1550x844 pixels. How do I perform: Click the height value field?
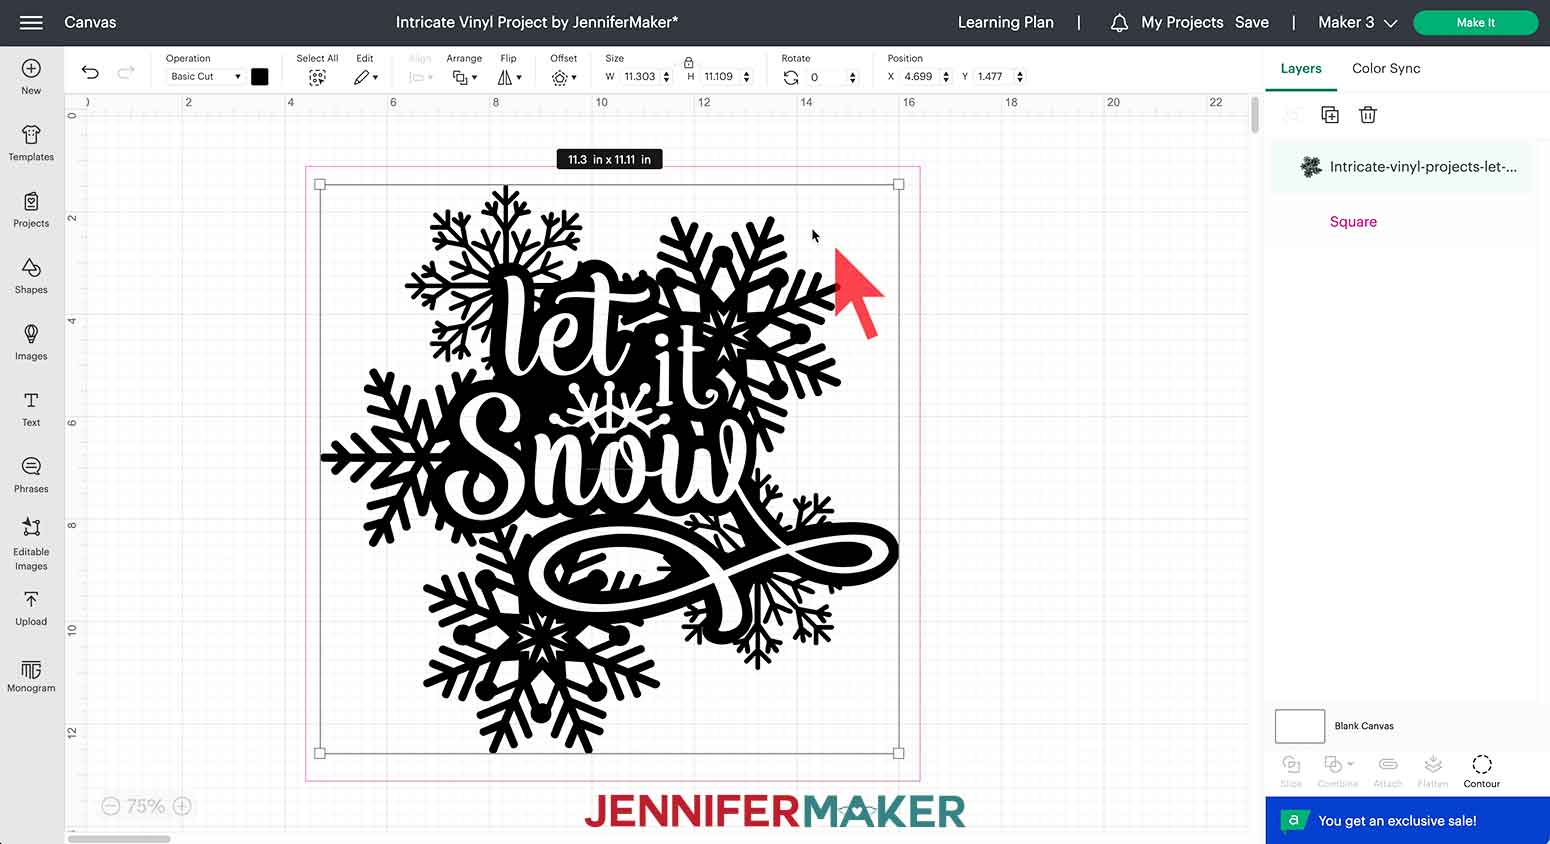[719, 76]
